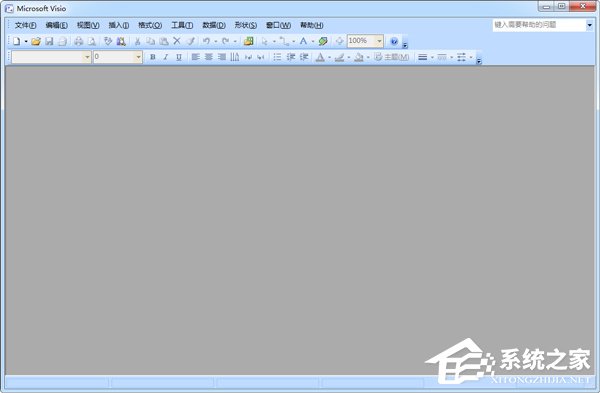This screenshot has width=600, height=393.
Task: Click the help question input field
Action: click(x=539, y=25)
